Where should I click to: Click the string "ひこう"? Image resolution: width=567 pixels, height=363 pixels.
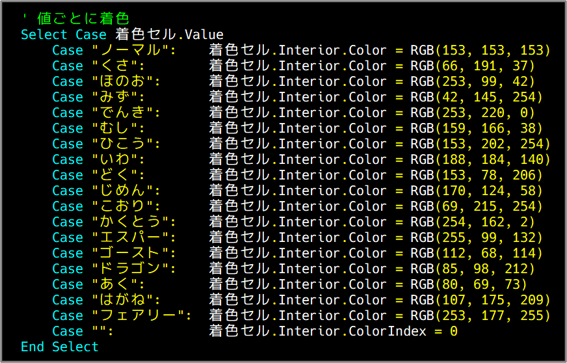(x=122, y=144)
